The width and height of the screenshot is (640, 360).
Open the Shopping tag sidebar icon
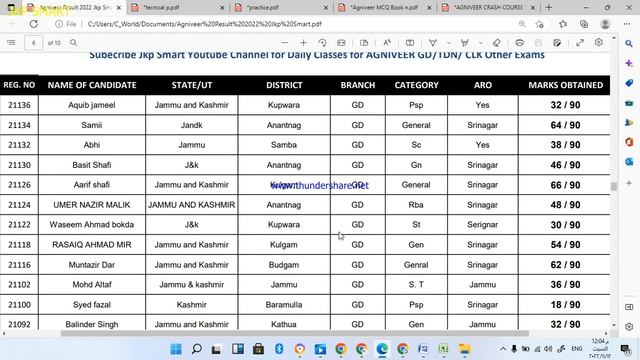[x=629, y=83]
